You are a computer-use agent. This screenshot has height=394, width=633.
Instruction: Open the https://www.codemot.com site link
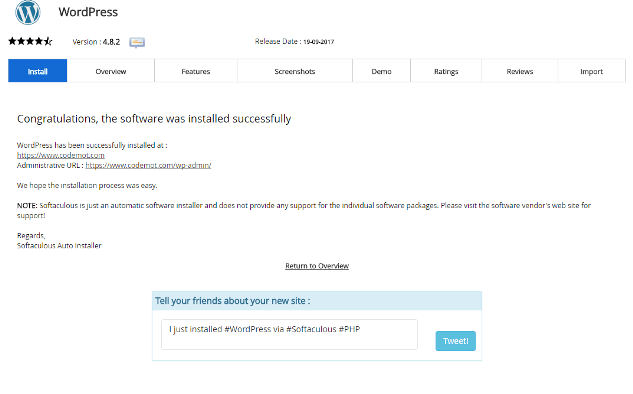coord(61,155)
